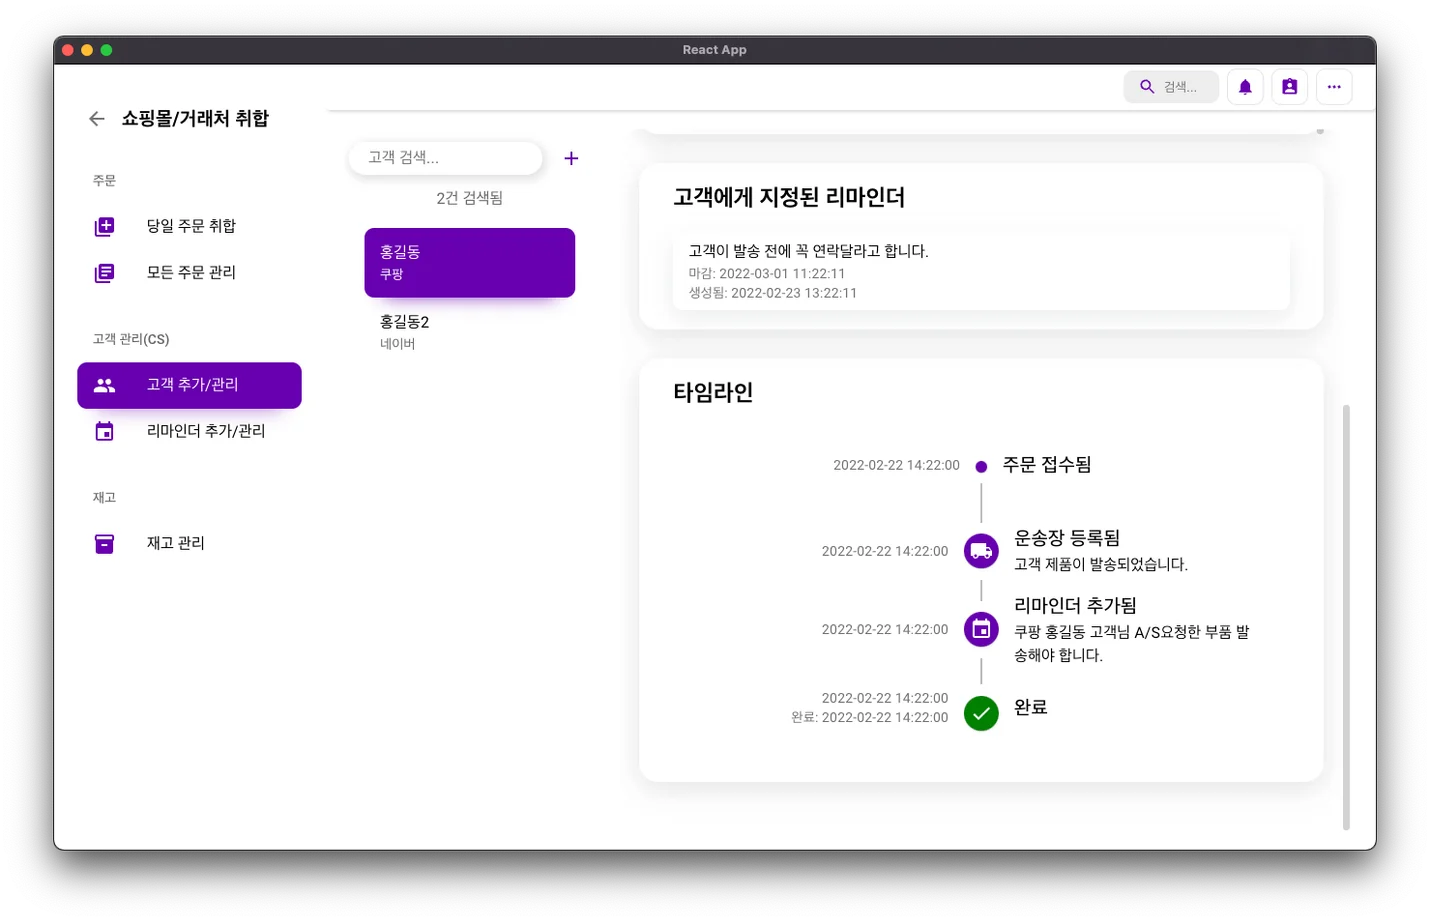Add a new customer with plus icon
This screenshot has width=1430, height=921.
click(571, 158)
